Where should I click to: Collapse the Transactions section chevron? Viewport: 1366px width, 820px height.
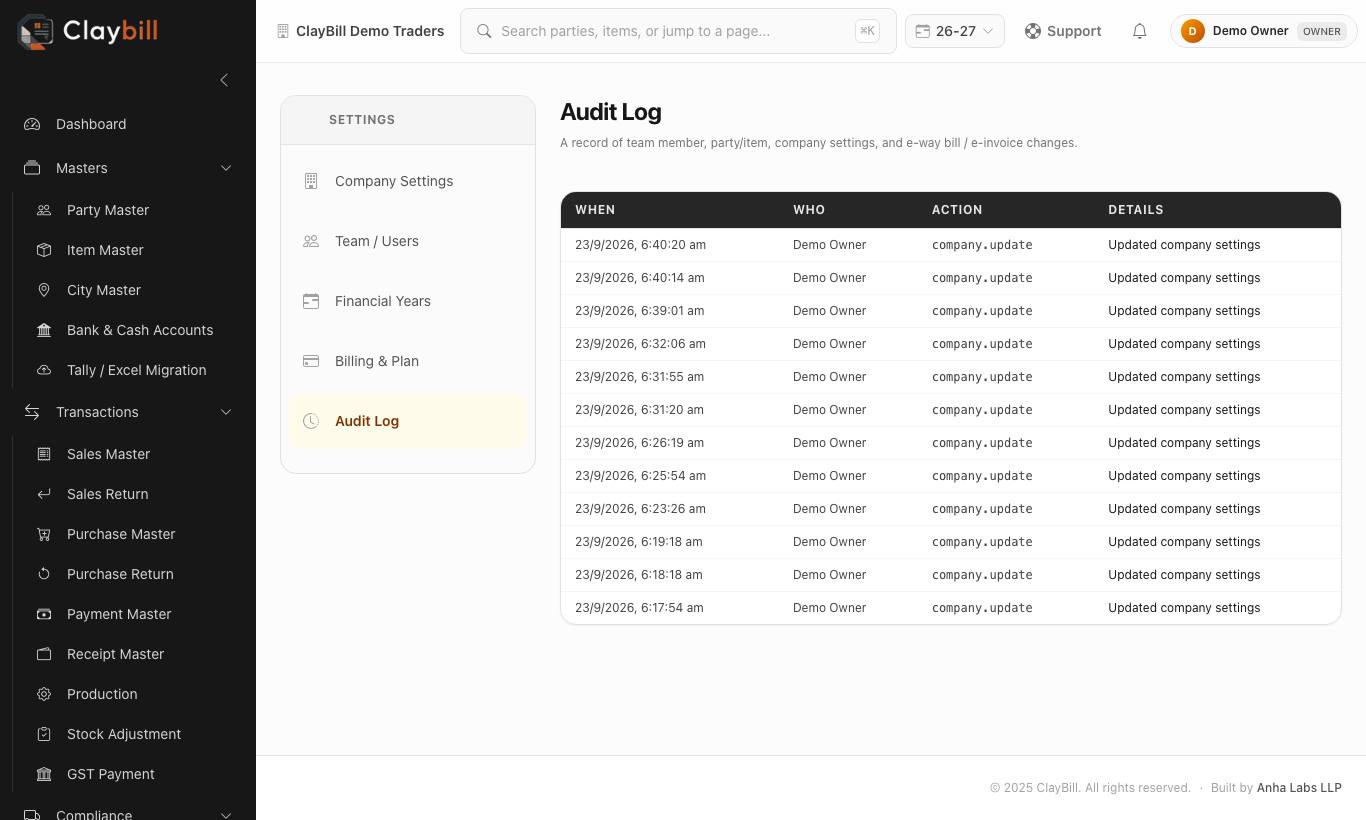[226, 412]
